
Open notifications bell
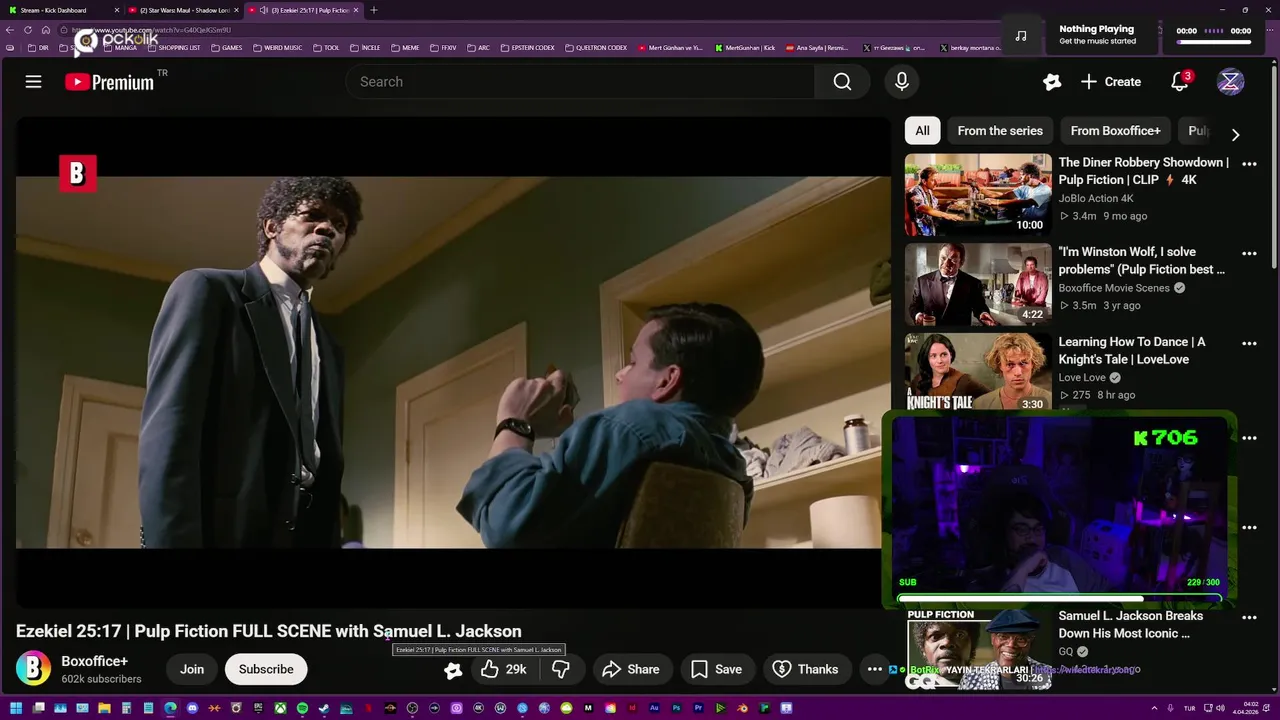pyautogui.click(x=1180, y=82)
